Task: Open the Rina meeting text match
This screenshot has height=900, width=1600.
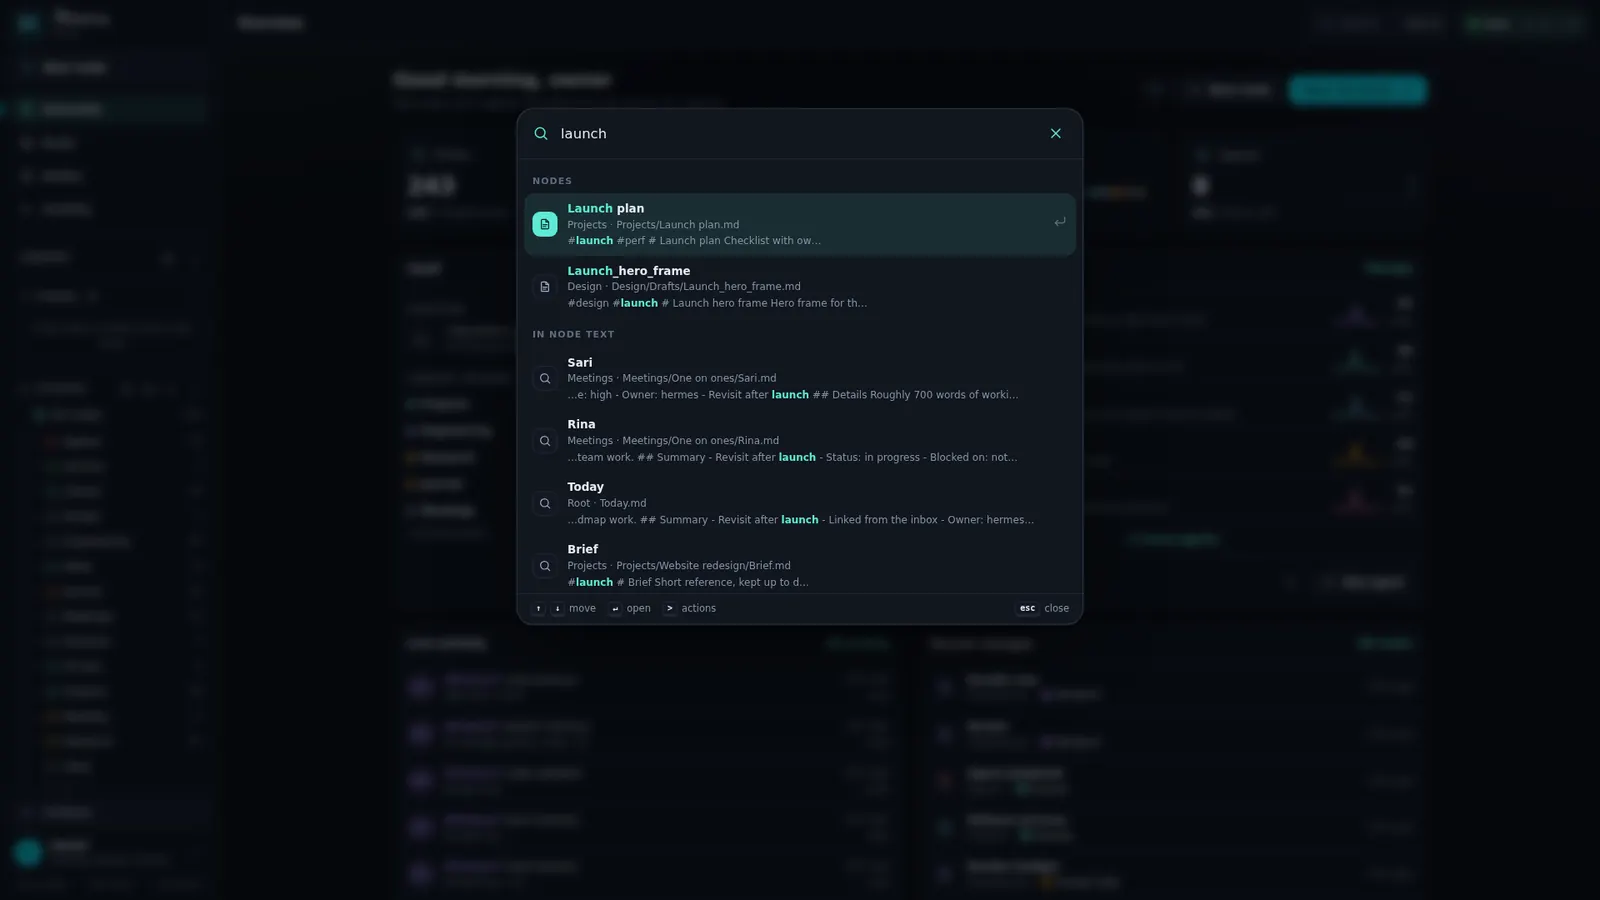Action: (x=800, y=440)
